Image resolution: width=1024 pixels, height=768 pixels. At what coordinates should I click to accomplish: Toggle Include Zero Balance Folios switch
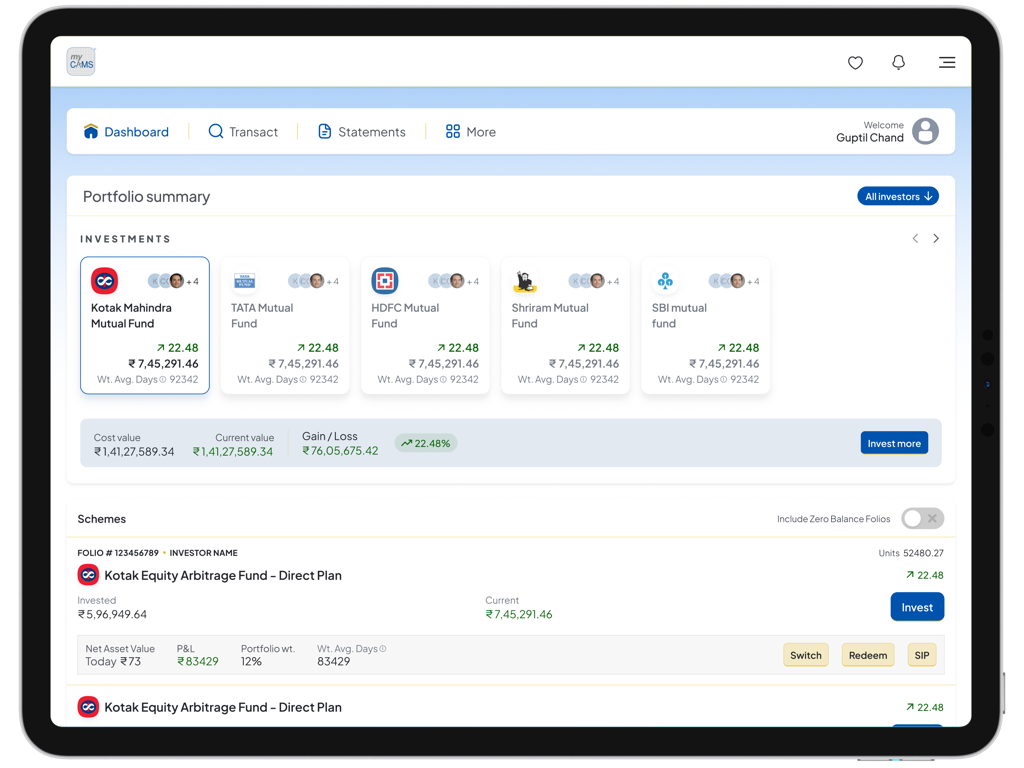pos(921,519)
